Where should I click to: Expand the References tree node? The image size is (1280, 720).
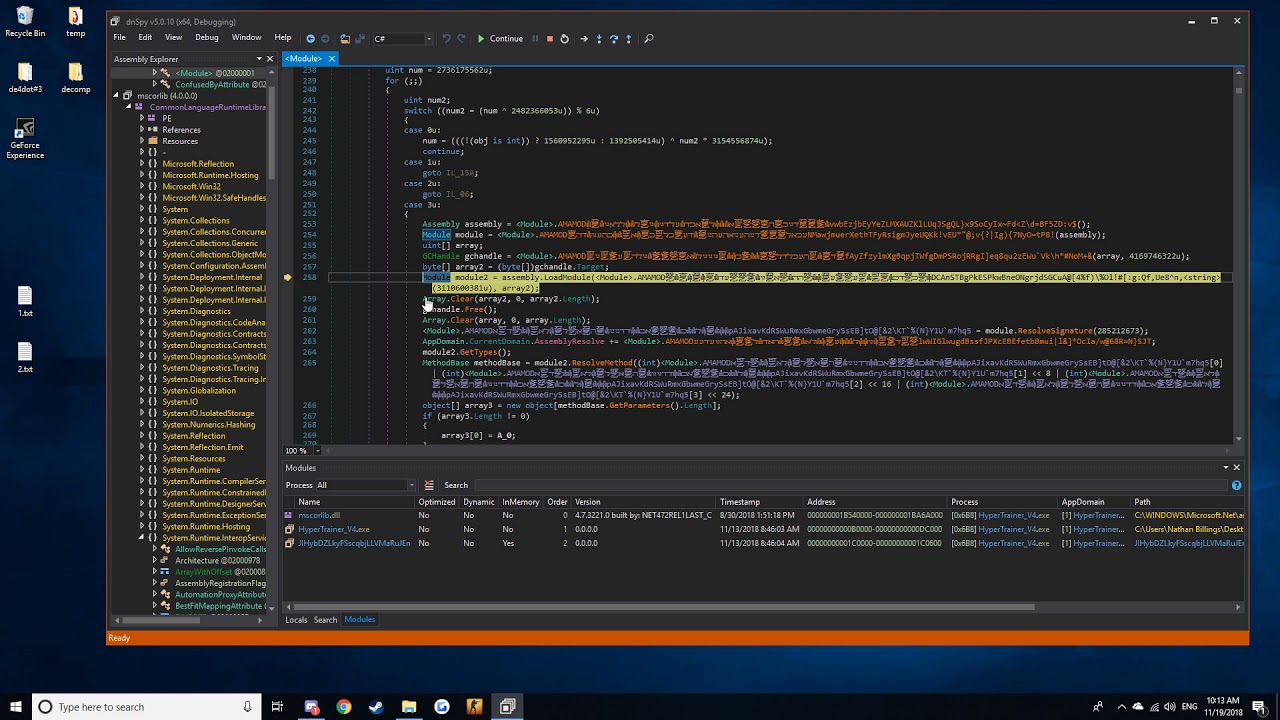coord(141,130)
